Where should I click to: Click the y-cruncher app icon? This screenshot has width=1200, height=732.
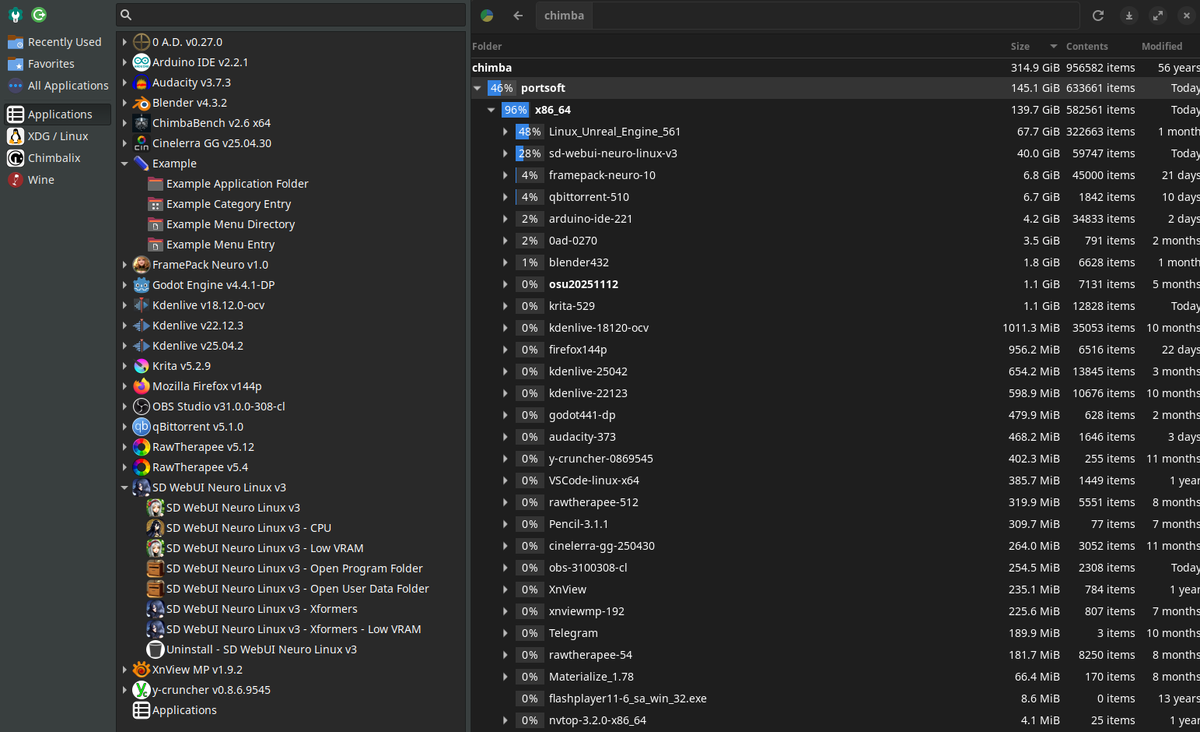[x=142, y=690]
